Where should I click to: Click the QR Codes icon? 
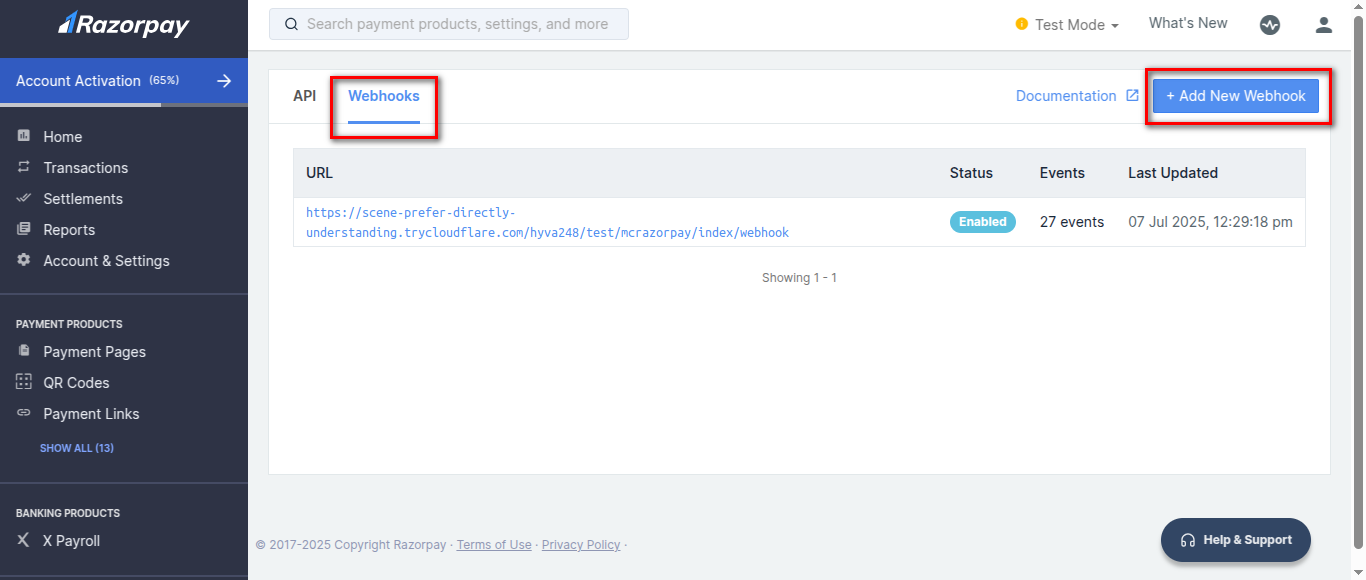24,382
